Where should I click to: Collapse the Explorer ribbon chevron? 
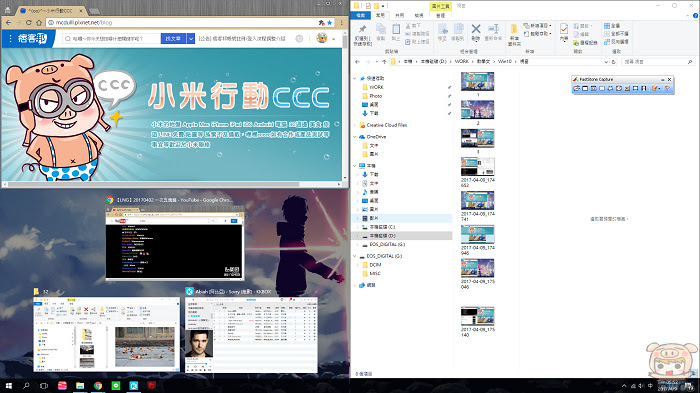[x=688, y=16]
